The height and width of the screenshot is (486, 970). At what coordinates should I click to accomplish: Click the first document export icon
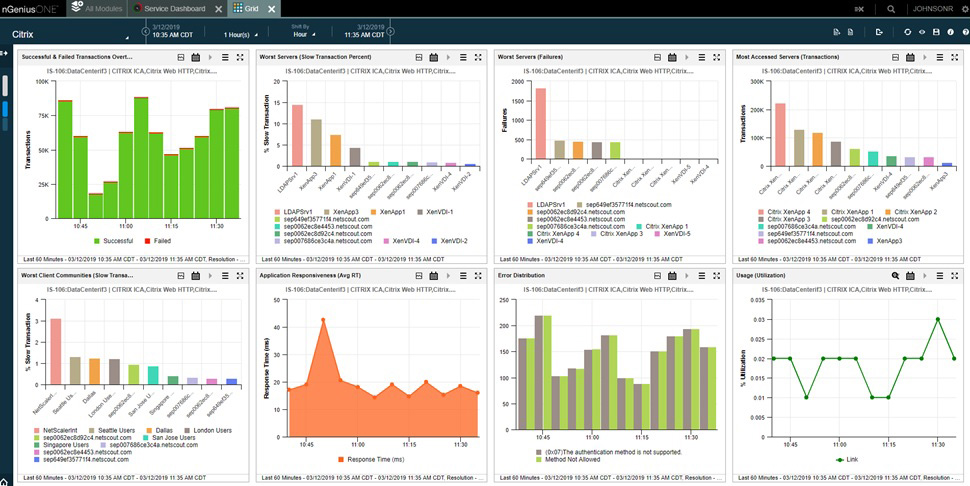pos(836,32)
